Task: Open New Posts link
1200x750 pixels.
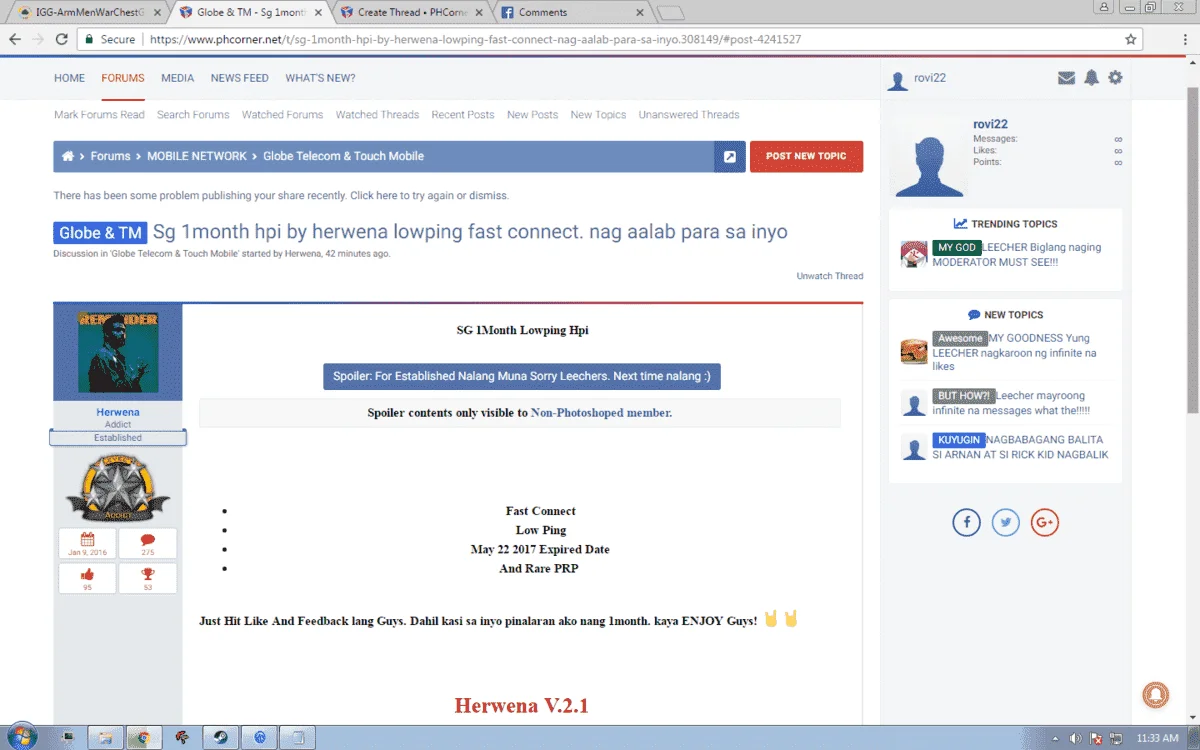Action: [532, 115]
